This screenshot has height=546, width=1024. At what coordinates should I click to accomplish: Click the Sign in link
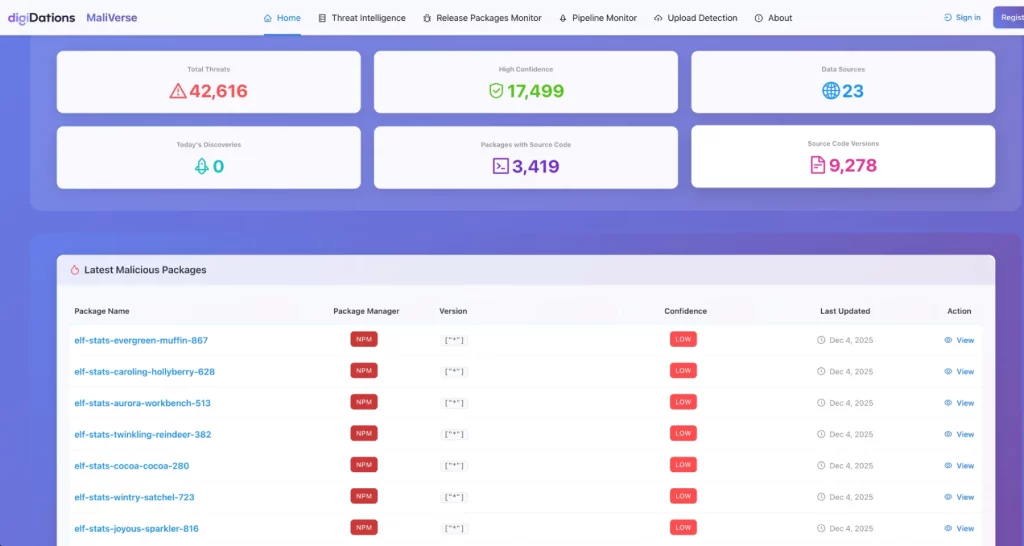click(962, 18)
